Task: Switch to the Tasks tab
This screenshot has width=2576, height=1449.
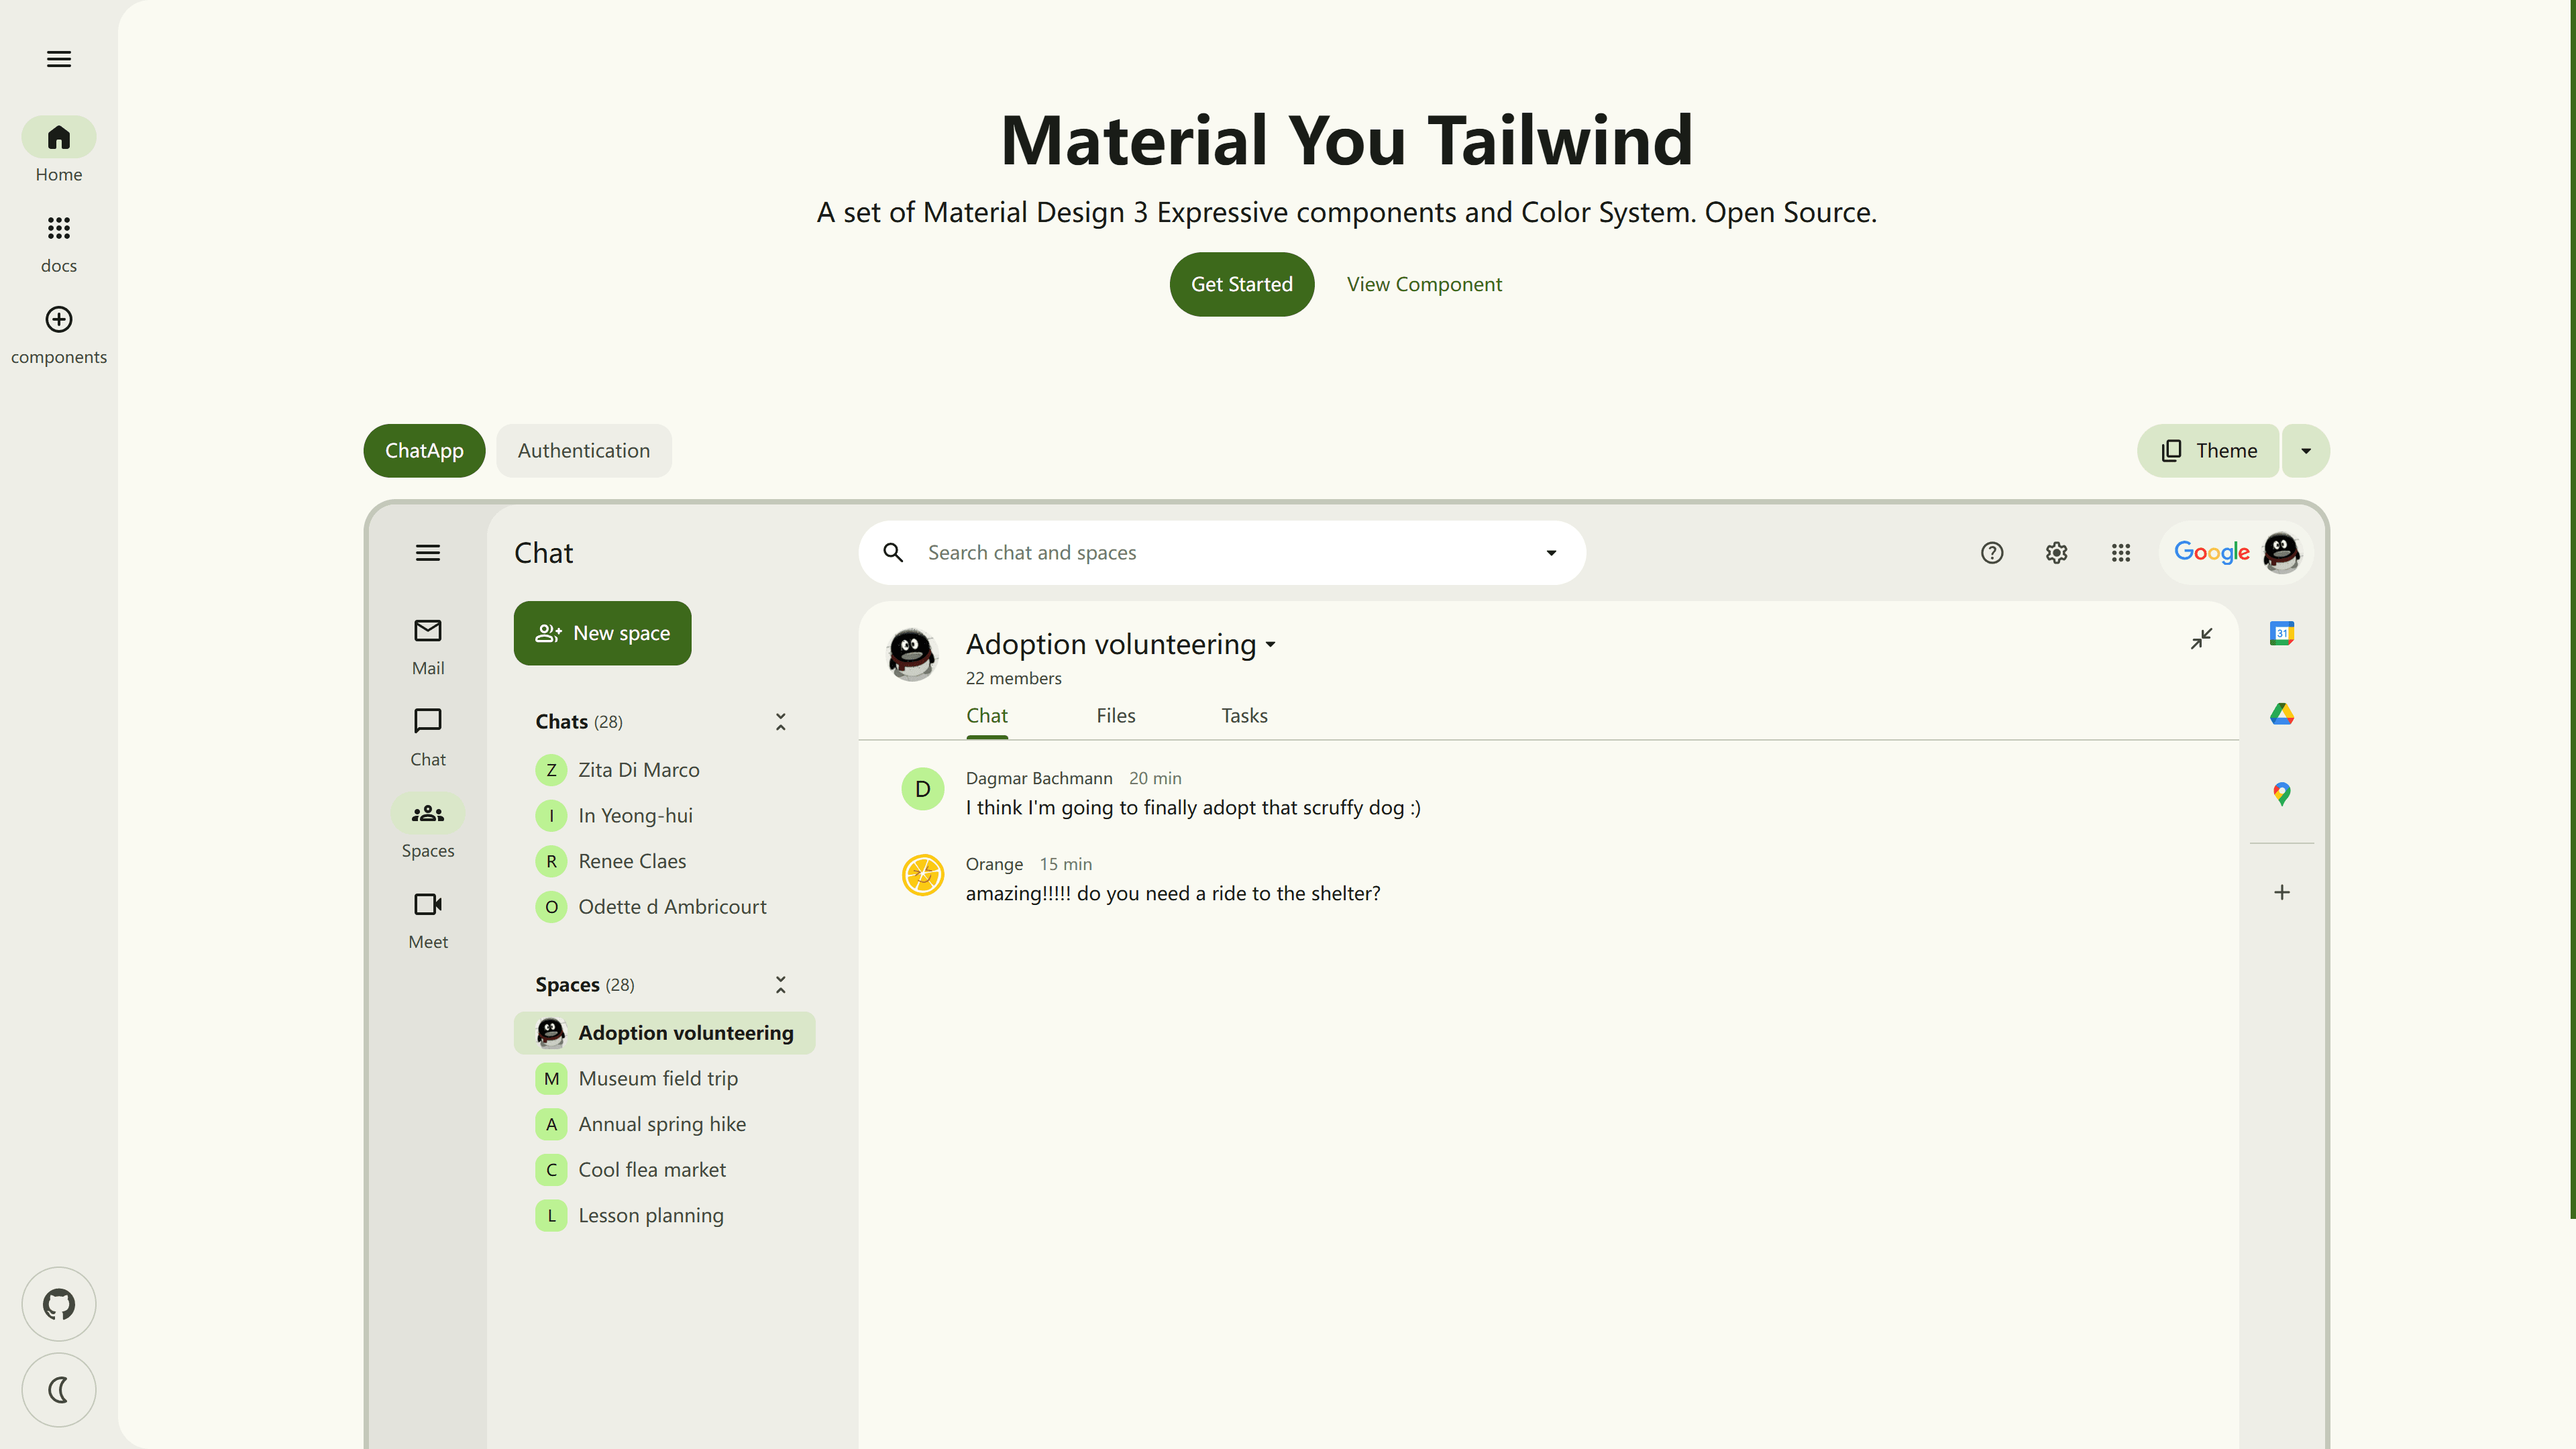Action: click(x=1244, y=715)
